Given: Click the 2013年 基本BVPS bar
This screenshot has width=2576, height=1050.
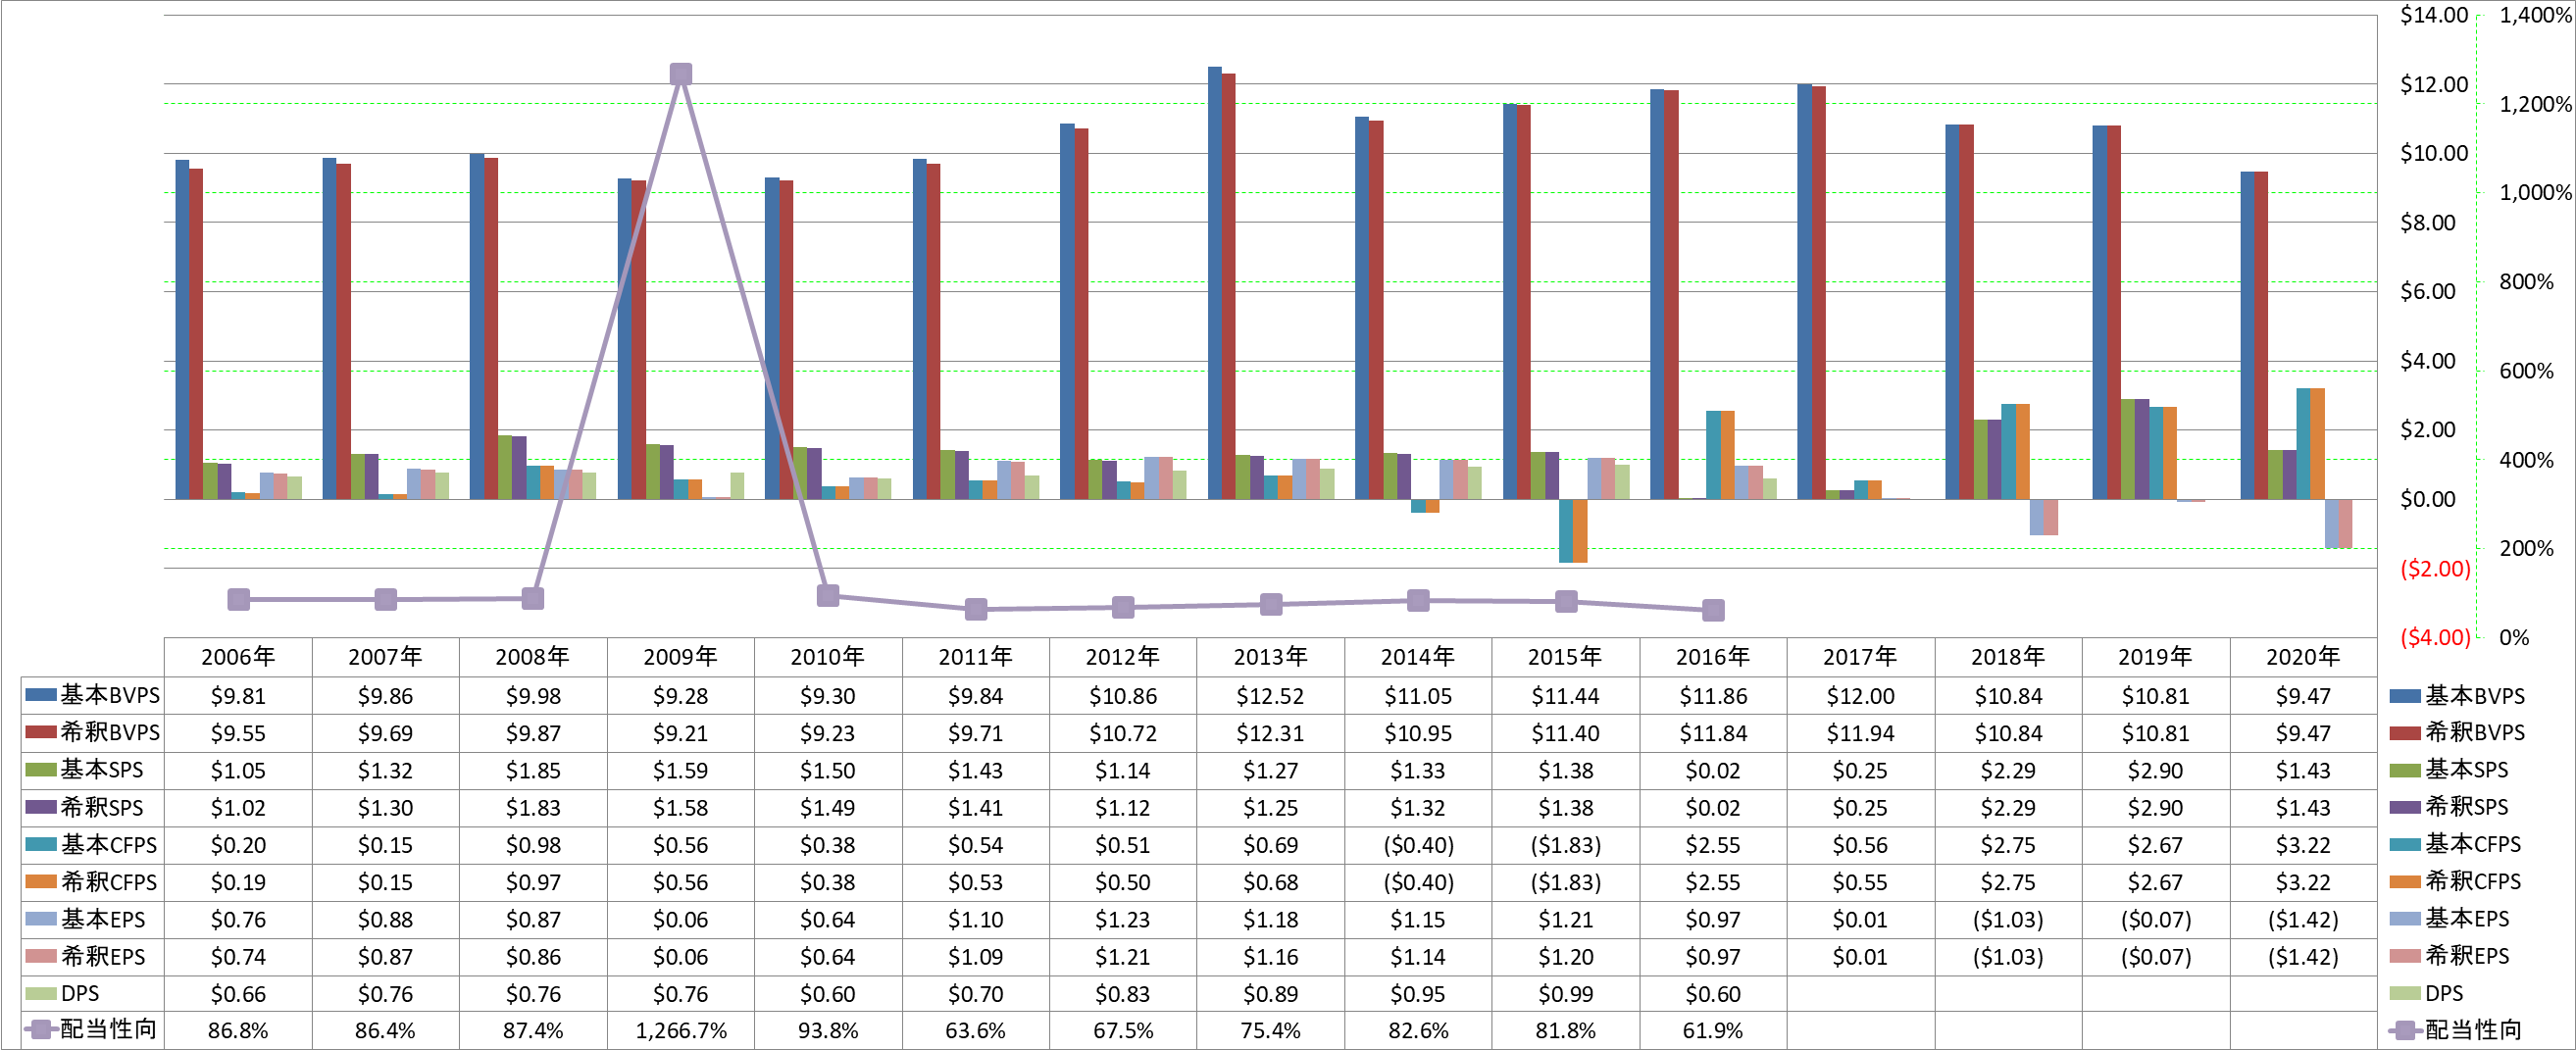Looking at the screenshot, I should pos(1214,283).
